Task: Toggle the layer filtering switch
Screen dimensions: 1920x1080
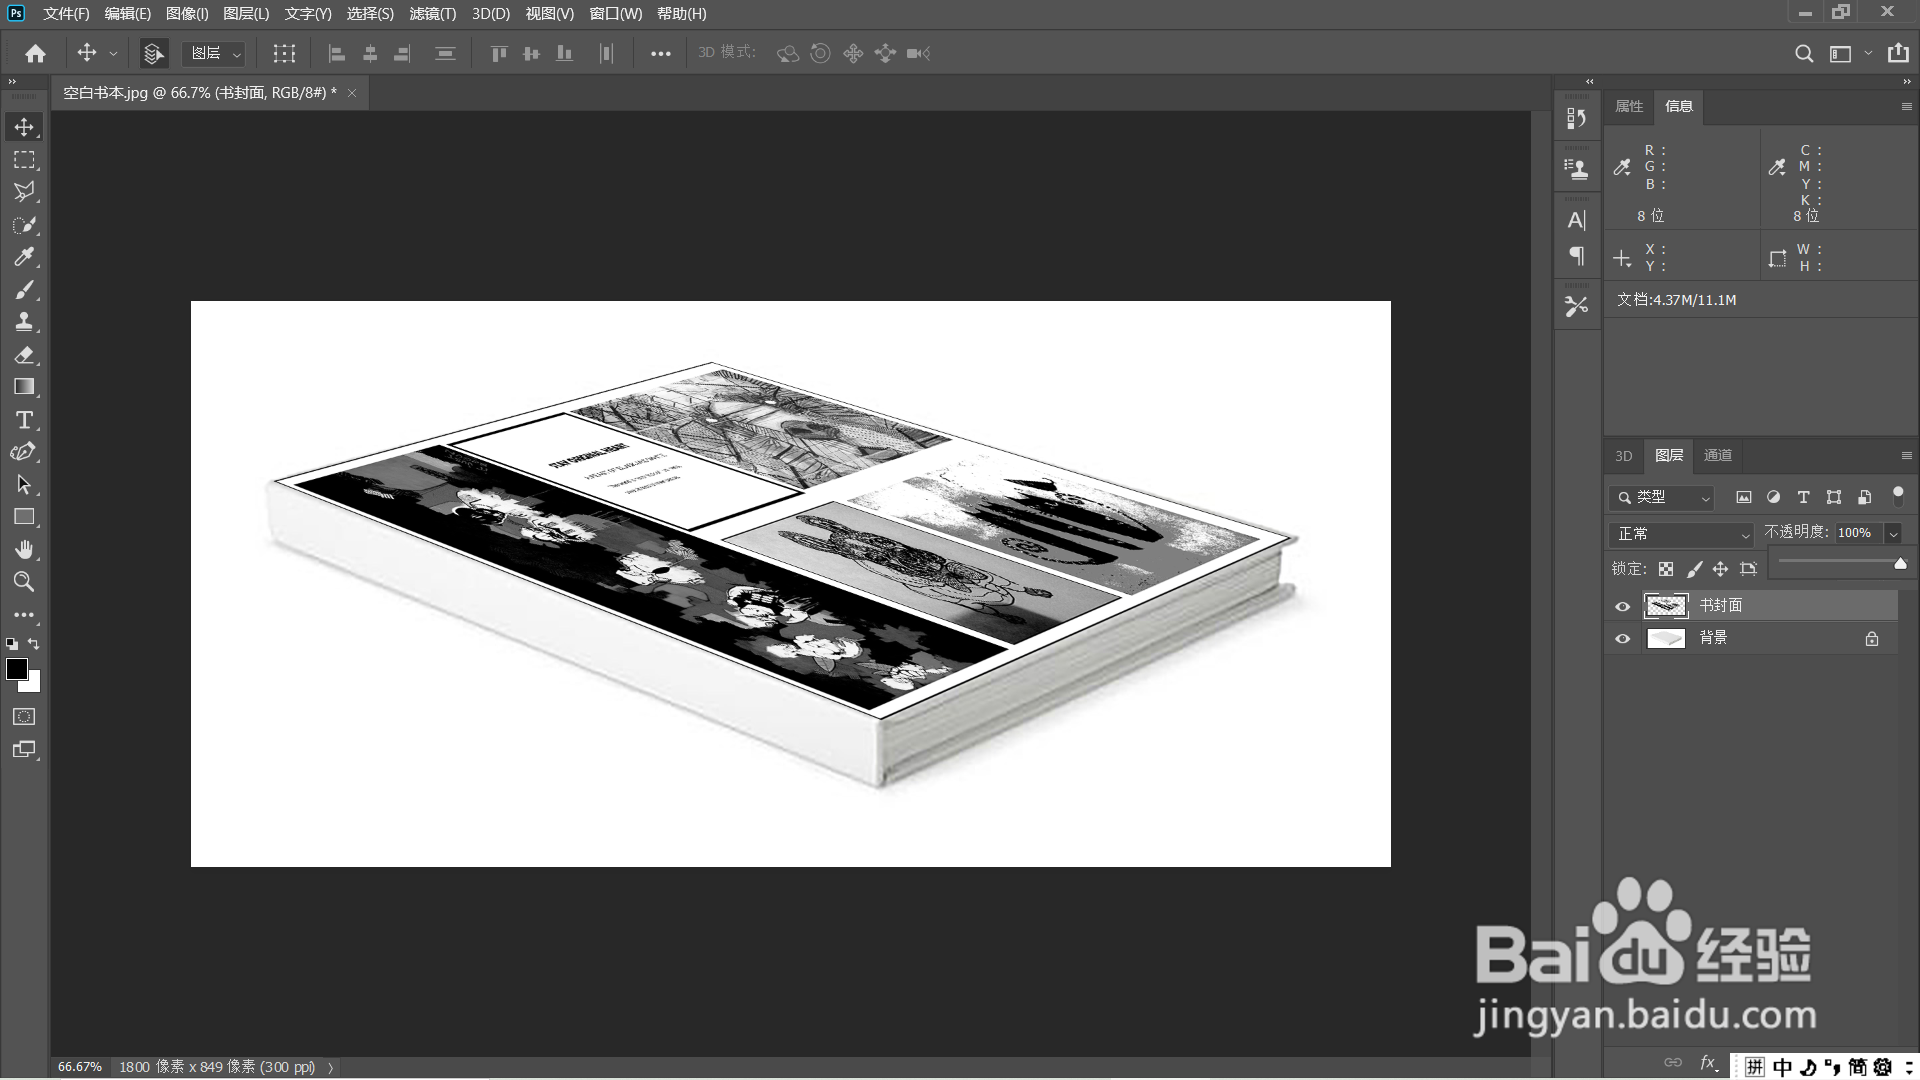Action: [x=1898, y=494]
